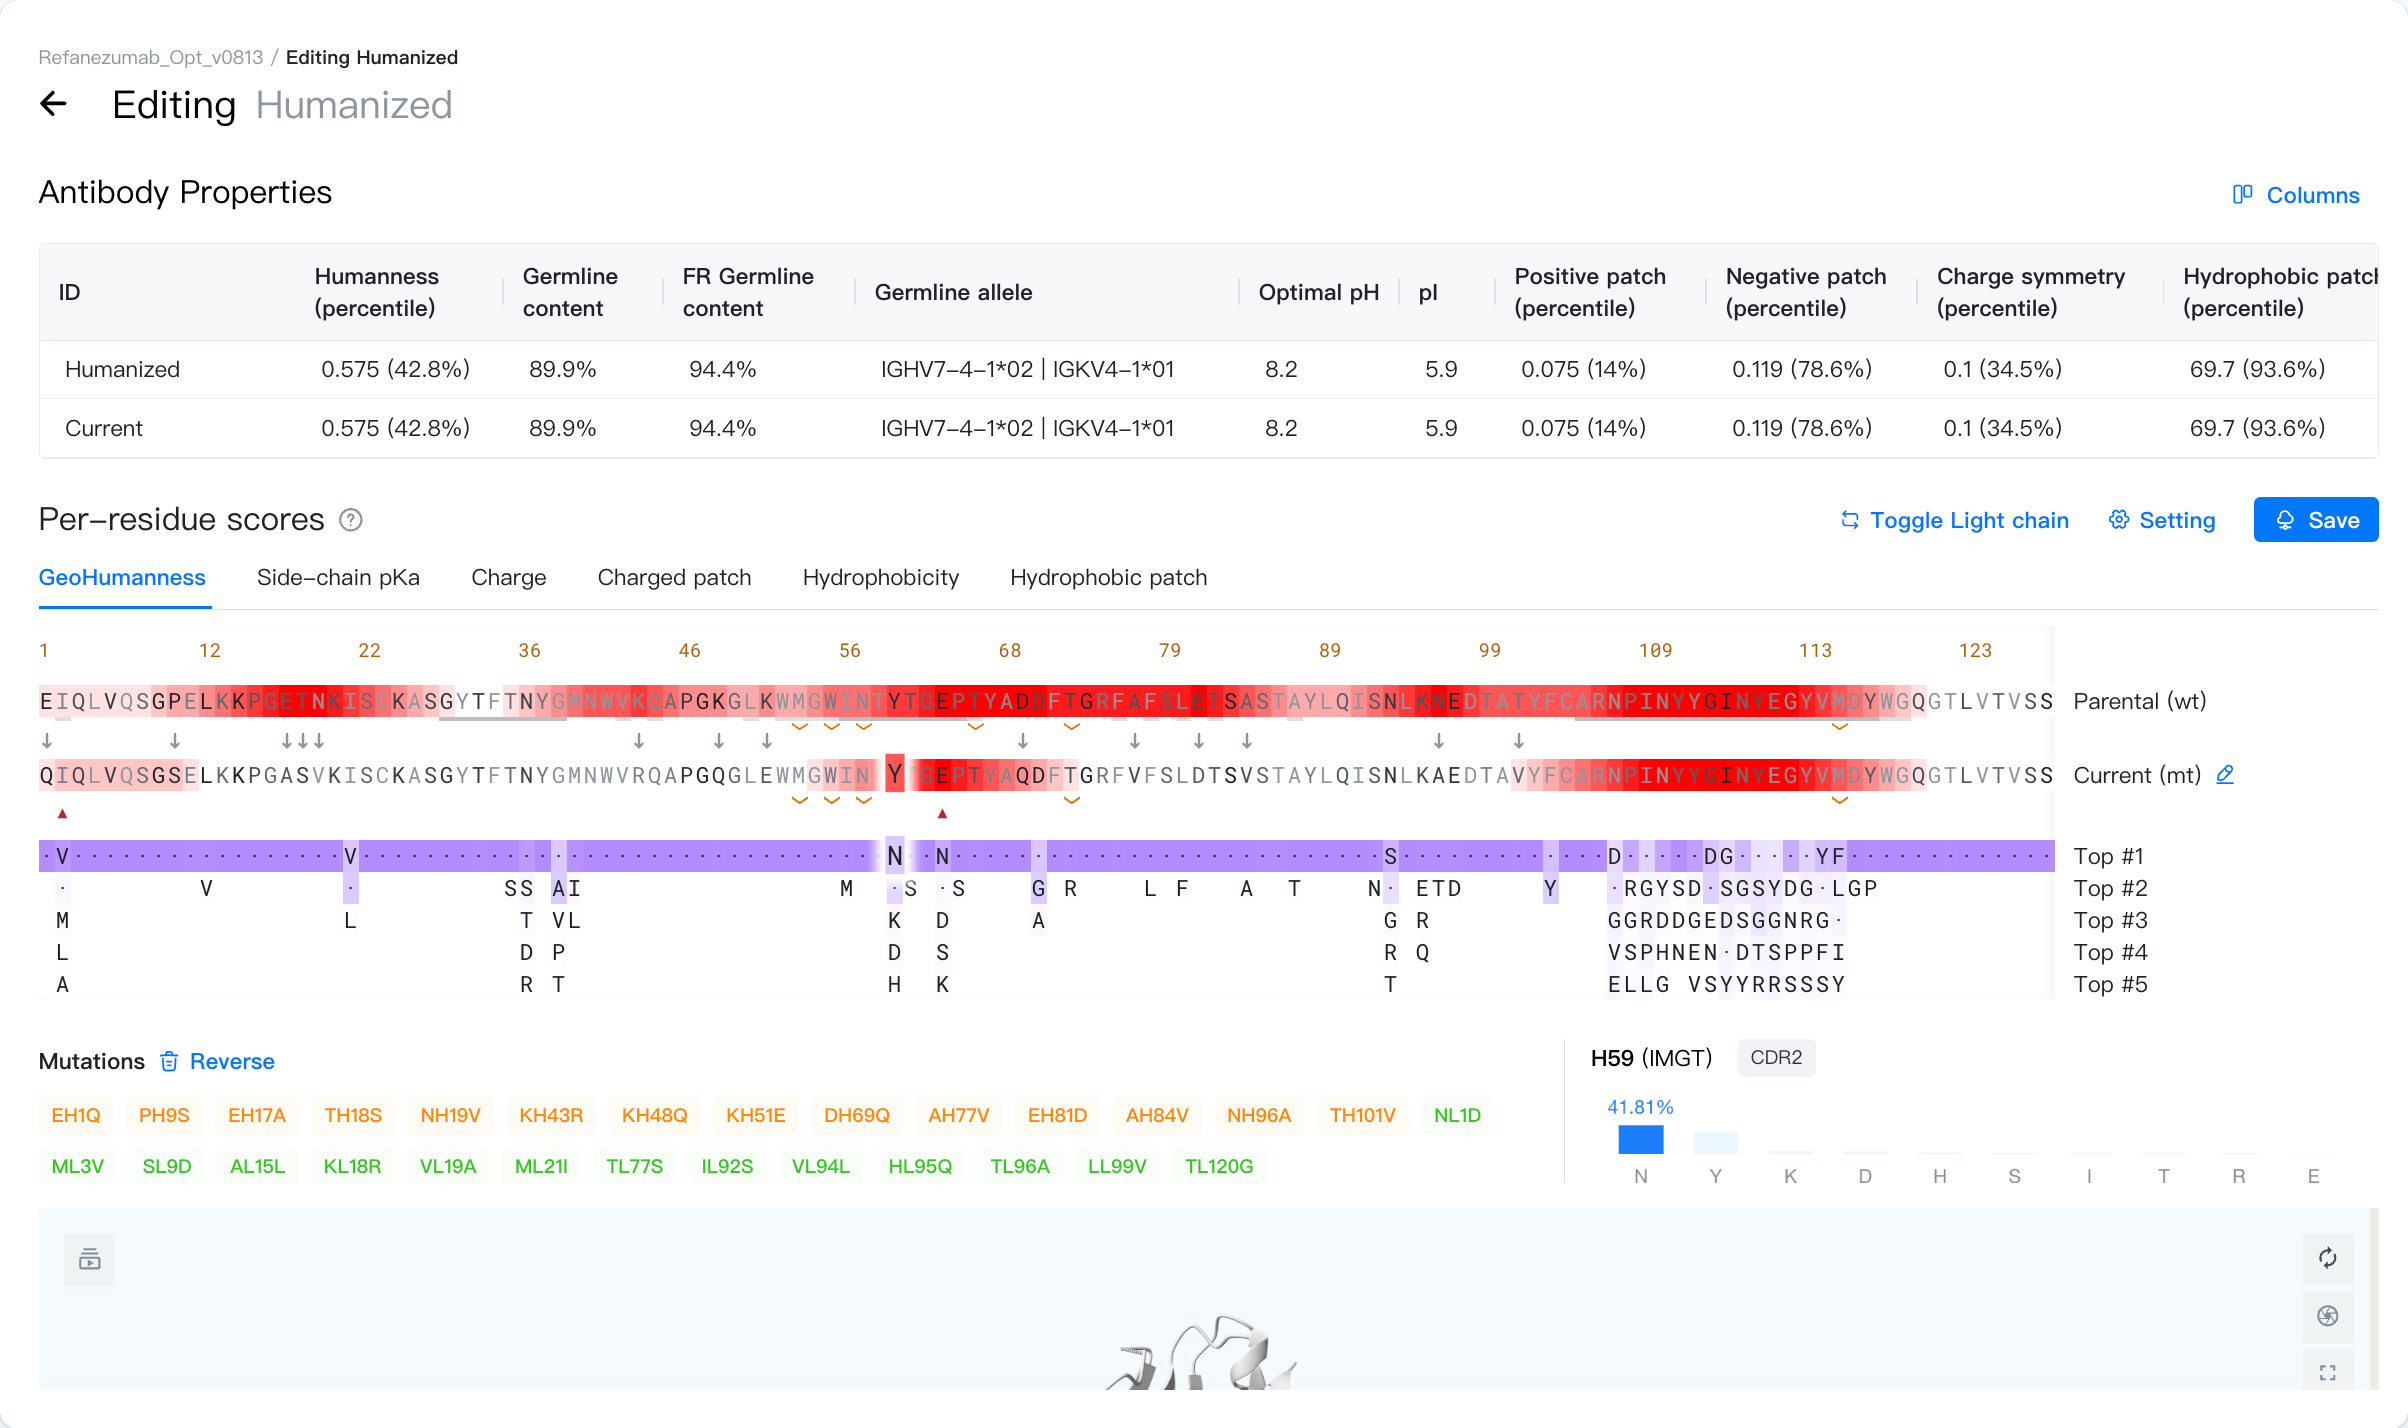Select the Charged patch tab
Image resolution: width=2408 pixels, height=1428 pixels.
(x=674, y=578)
